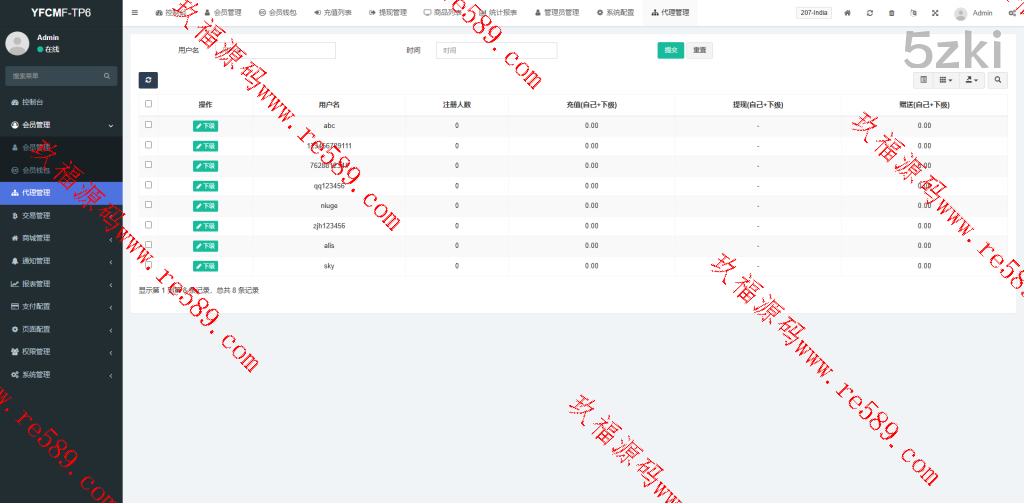Refresh the table with dark refresh button
The image size is (1024, 503).
148,80
